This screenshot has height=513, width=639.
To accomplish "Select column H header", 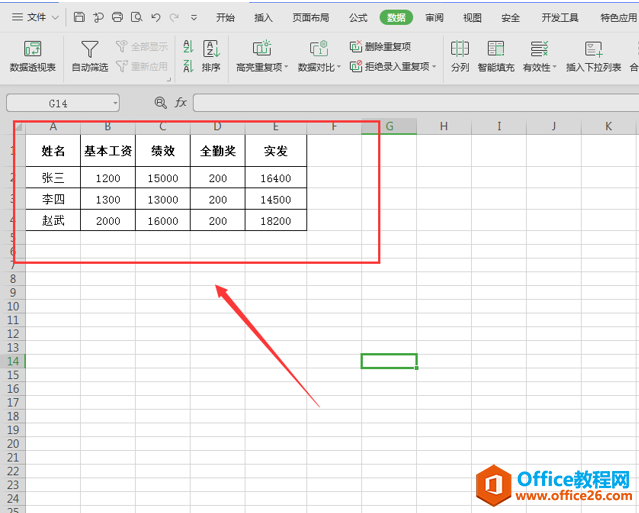I will (444, 127).
